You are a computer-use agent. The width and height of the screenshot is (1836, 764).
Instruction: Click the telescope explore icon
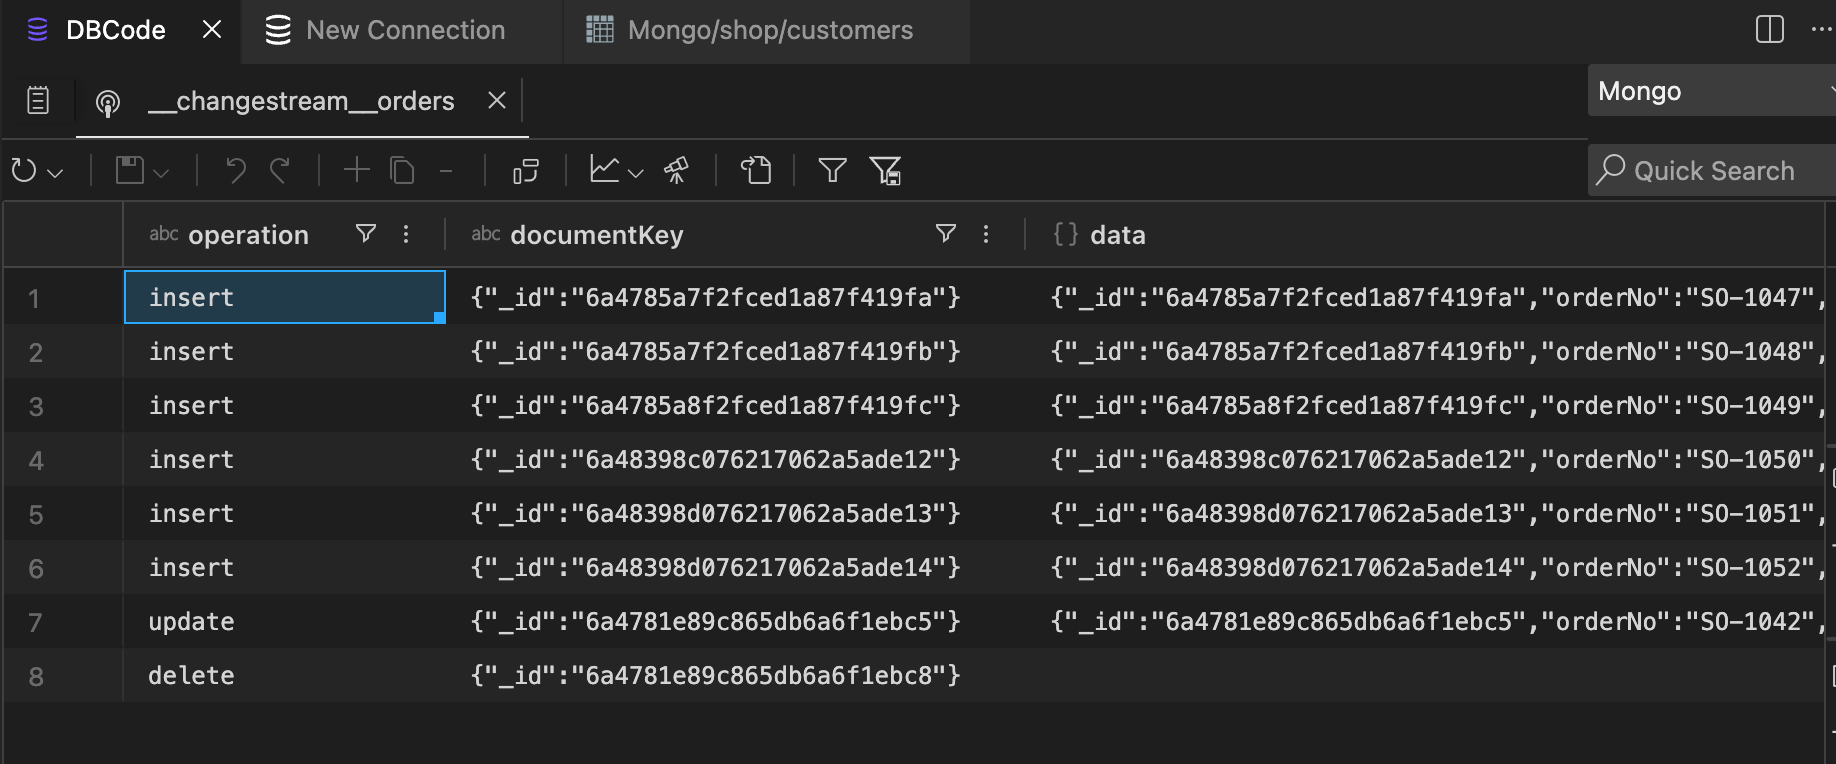(x=677, y=170)
